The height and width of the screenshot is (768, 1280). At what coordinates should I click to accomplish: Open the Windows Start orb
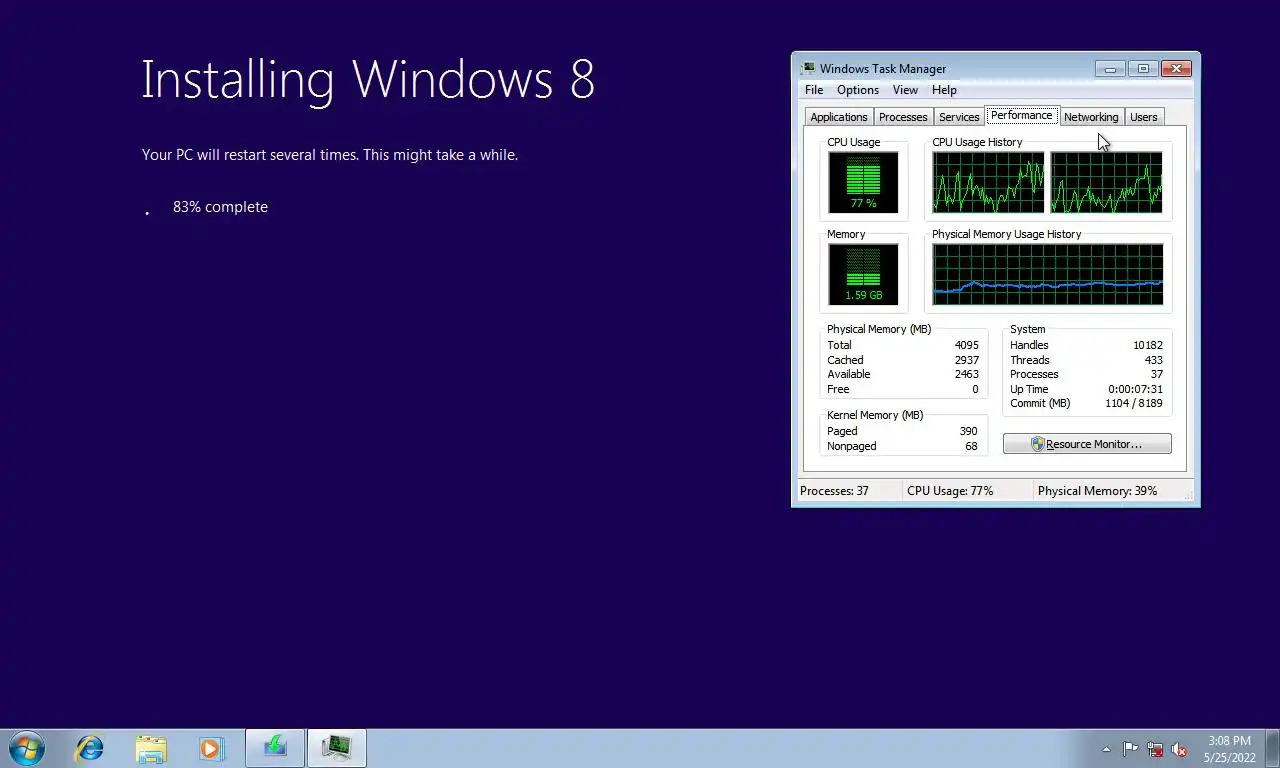pos(27,748)
